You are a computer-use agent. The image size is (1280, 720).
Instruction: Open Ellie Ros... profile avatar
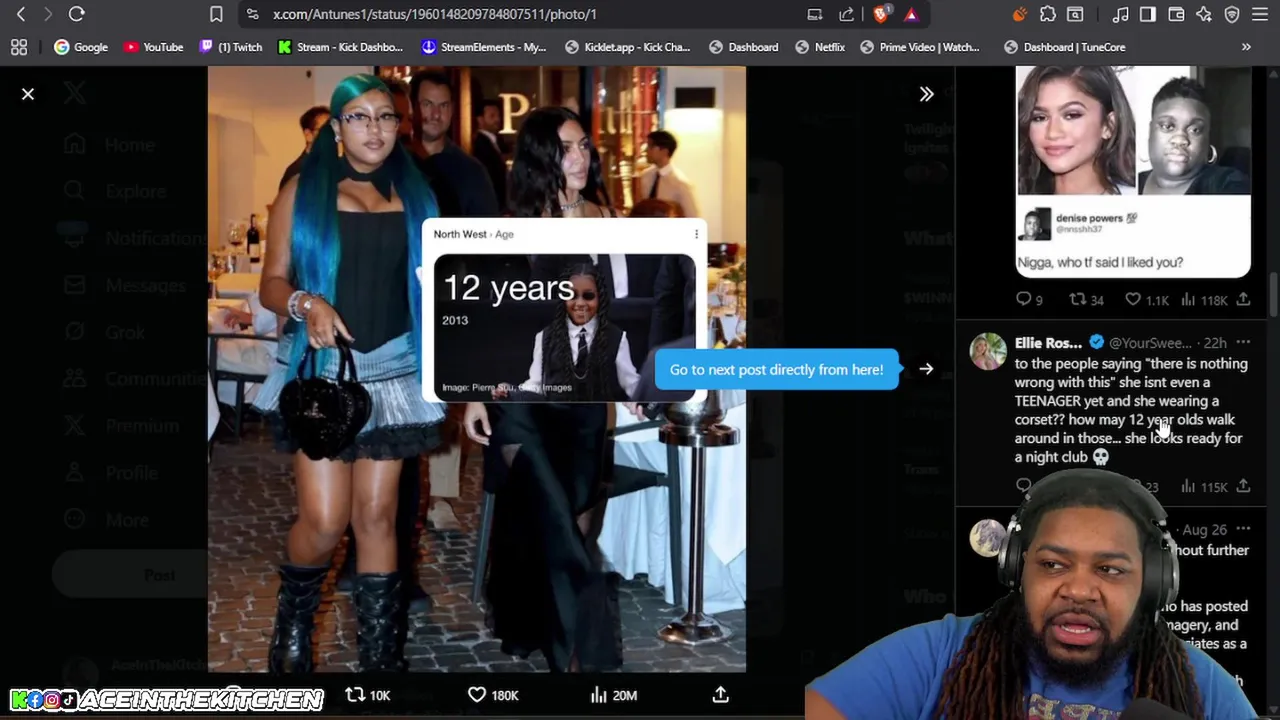click(x=988, y=351)
